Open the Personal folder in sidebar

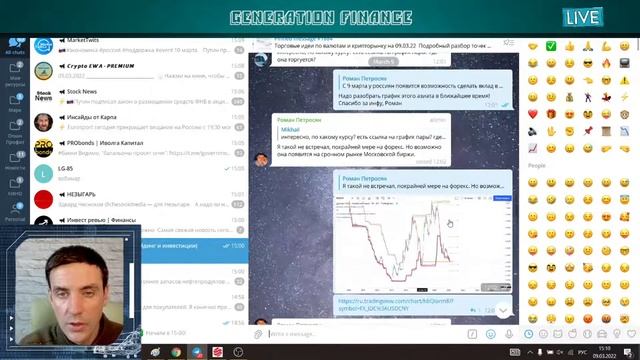pos(15,212)
